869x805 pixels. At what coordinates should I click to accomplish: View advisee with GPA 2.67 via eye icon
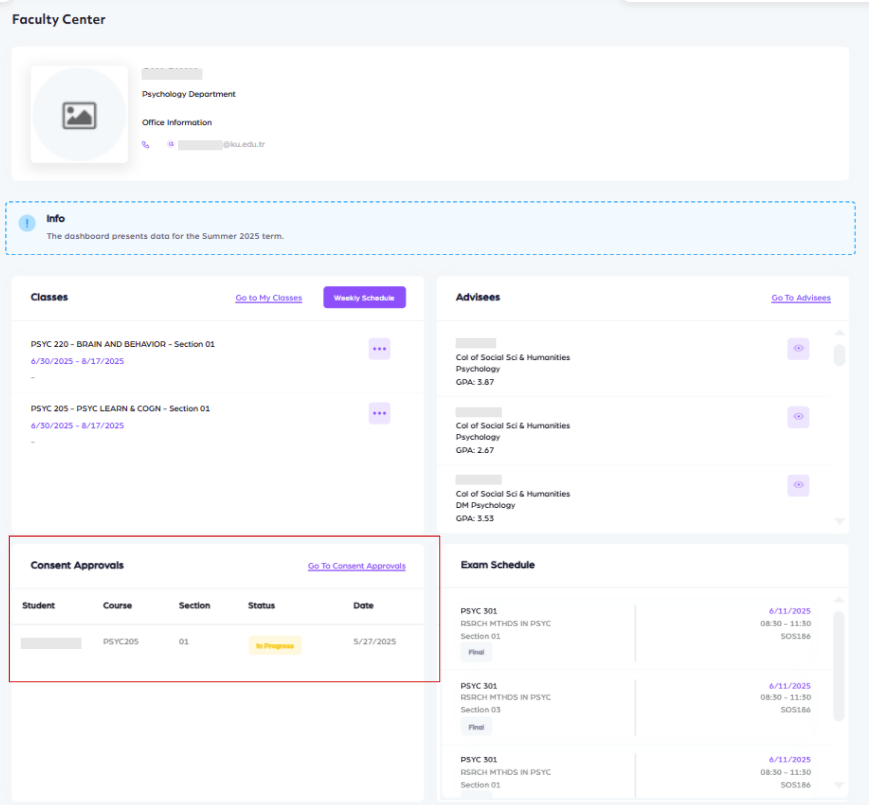pos(798,416)
